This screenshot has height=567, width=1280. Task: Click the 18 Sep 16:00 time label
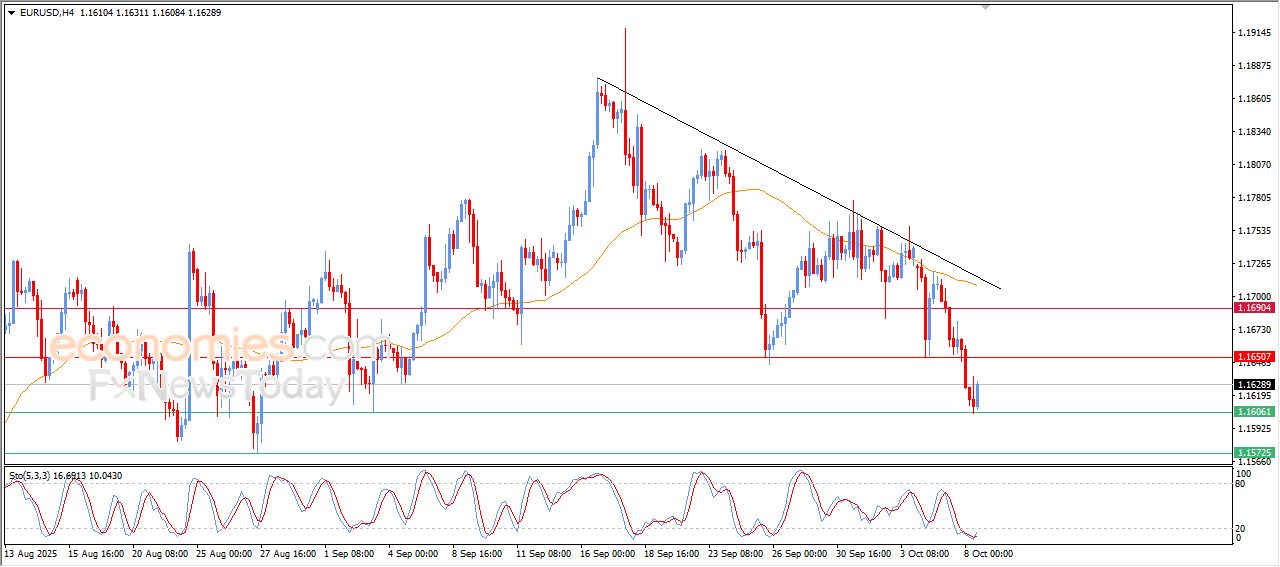pos(672,553)
